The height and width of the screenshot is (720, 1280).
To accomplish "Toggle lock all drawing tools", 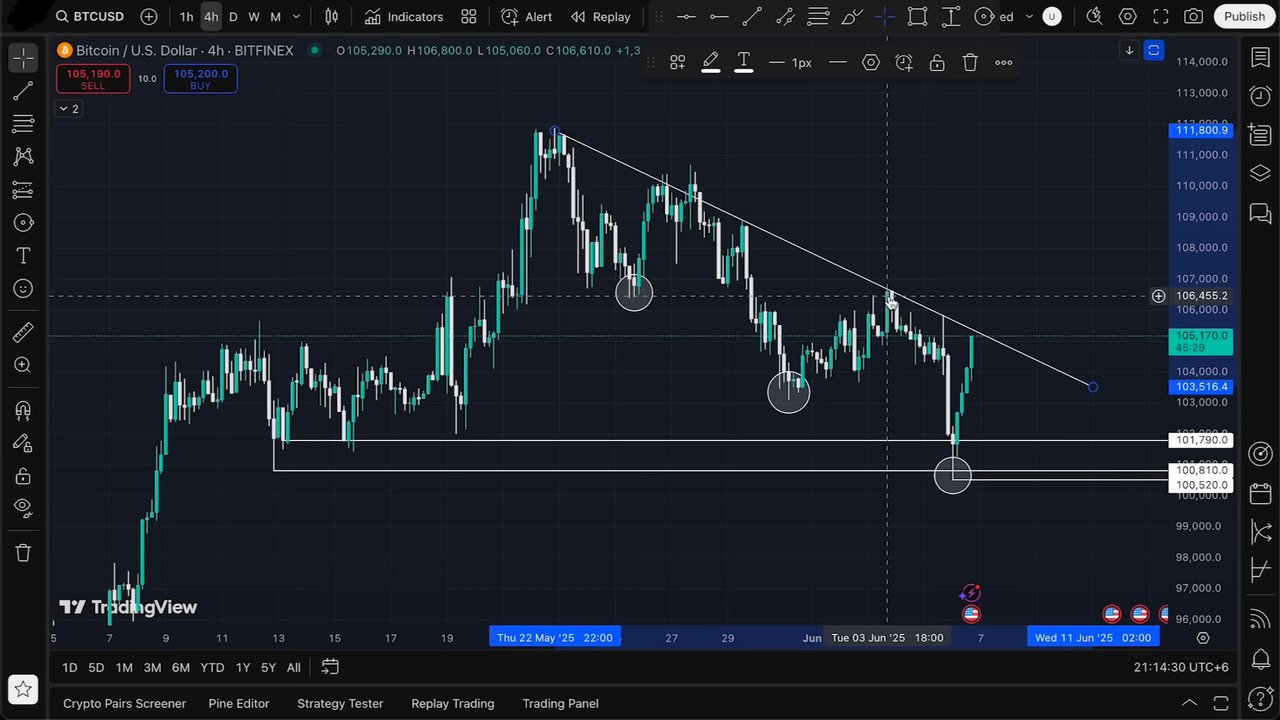I will point(23,476).
